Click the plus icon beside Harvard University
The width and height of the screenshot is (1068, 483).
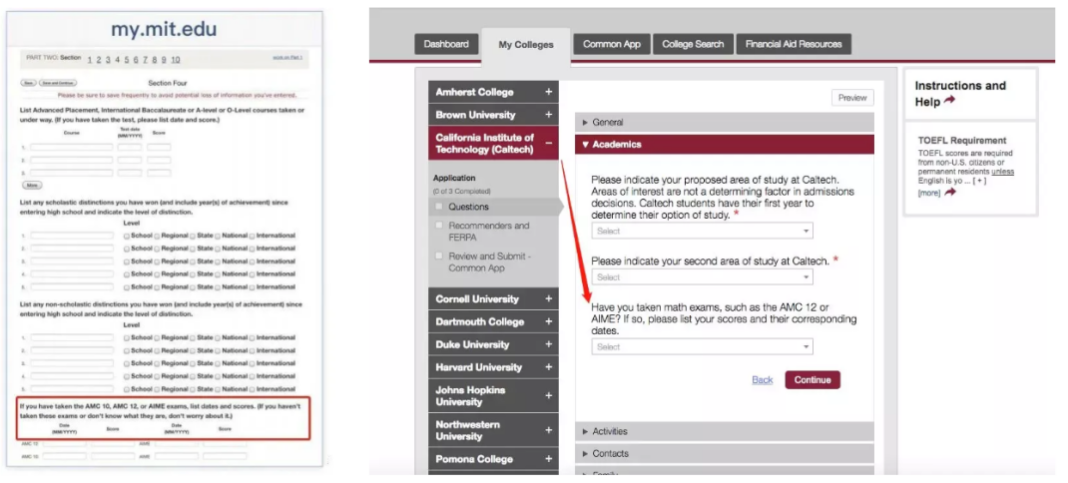pos(548,368)
